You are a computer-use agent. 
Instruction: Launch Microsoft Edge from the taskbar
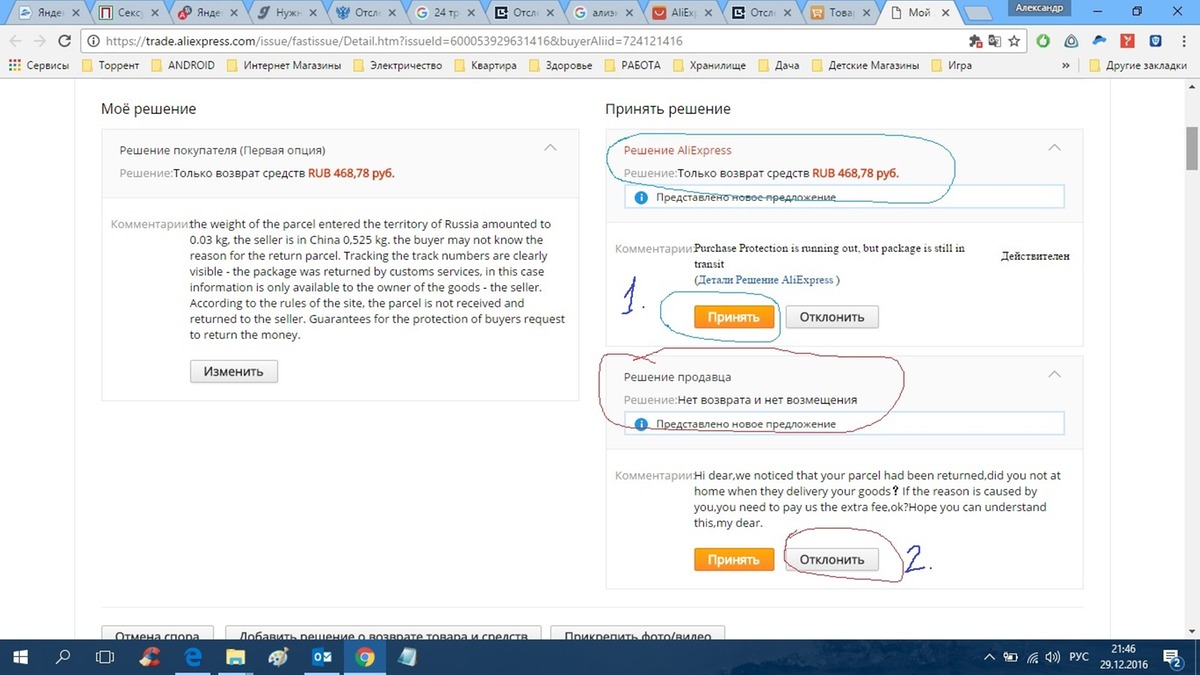[x=193, y=657]
